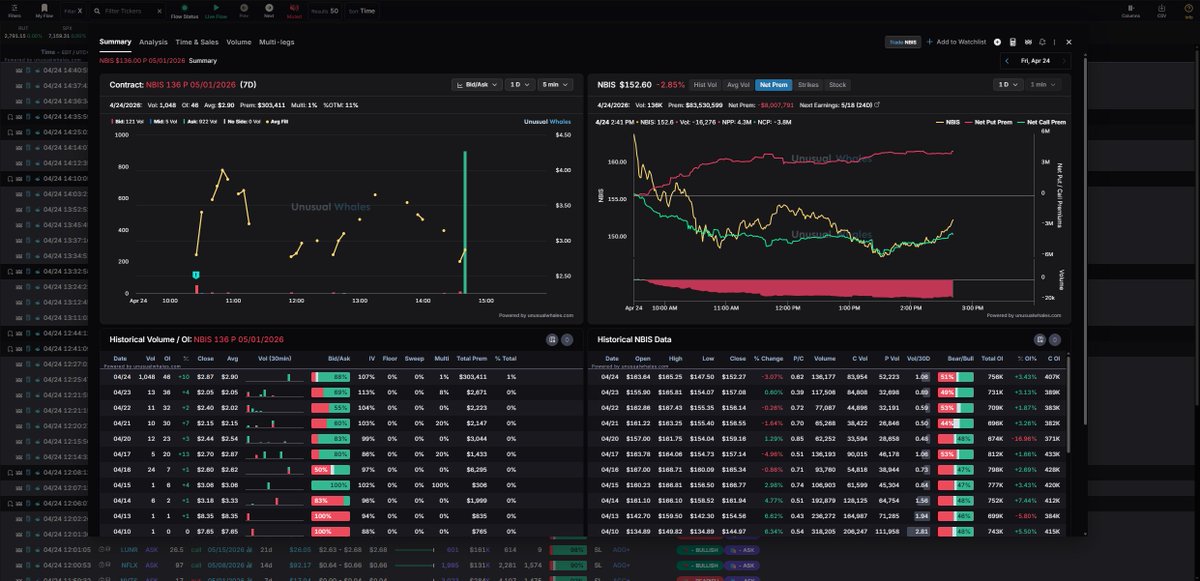The image size is (1200, 581).
Task: Toggle NBIS price legend series
Action: (x=949, y=122)
